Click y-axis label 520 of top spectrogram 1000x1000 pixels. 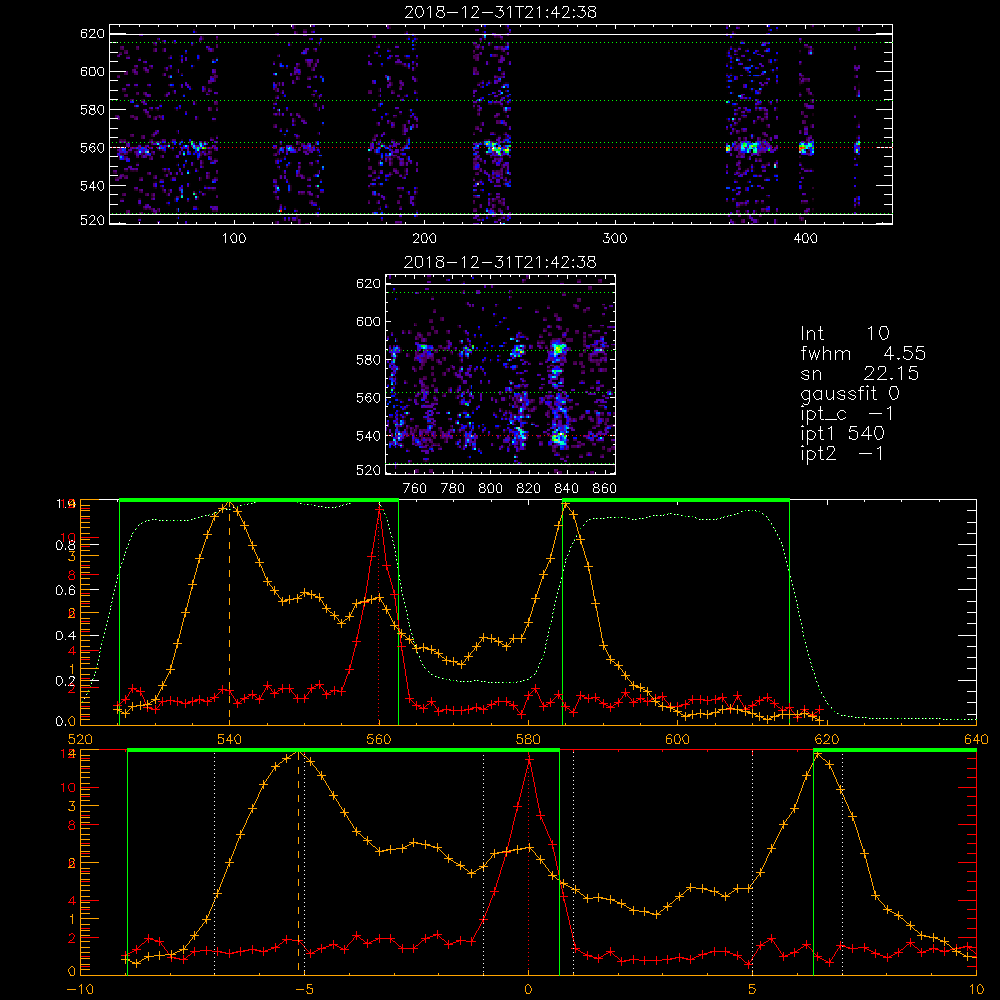(92, 220)
